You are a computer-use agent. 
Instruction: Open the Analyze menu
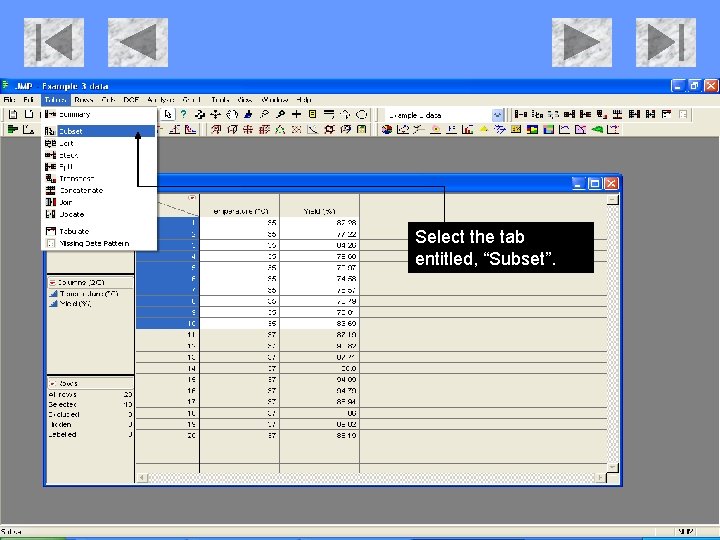pyautogui.click(x=161, y=100)
